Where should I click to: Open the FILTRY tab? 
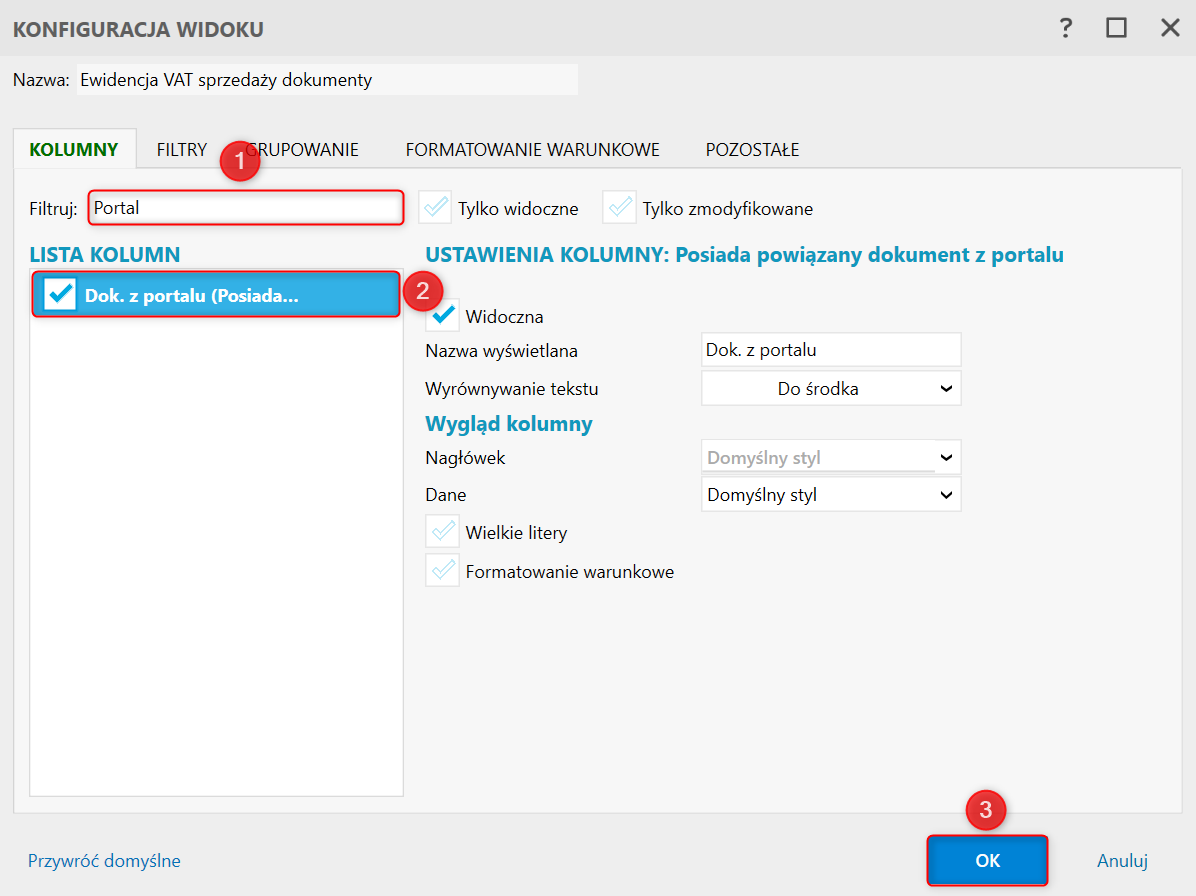click(182, 149)
